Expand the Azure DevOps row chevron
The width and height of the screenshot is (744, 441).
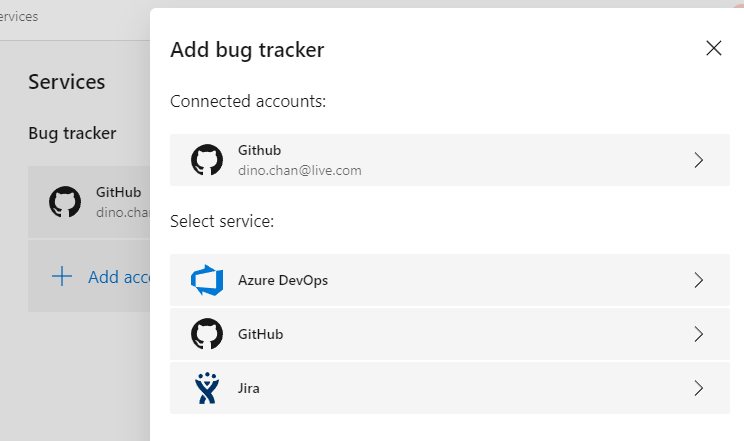coord(698,280)
